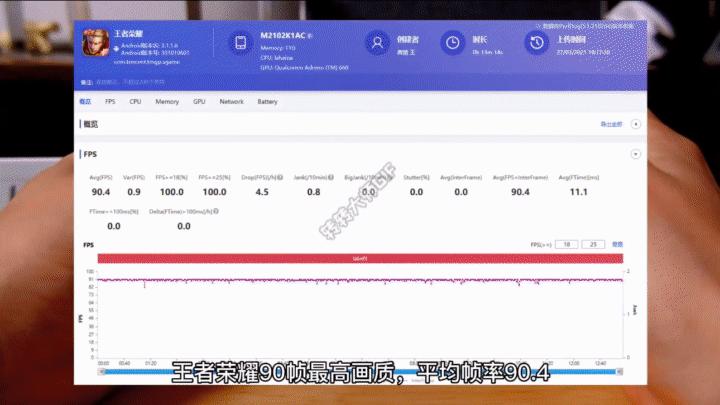720x405 pixels.
Task: Click the right handle of the chart range slider
Action: tap(619, 371)
